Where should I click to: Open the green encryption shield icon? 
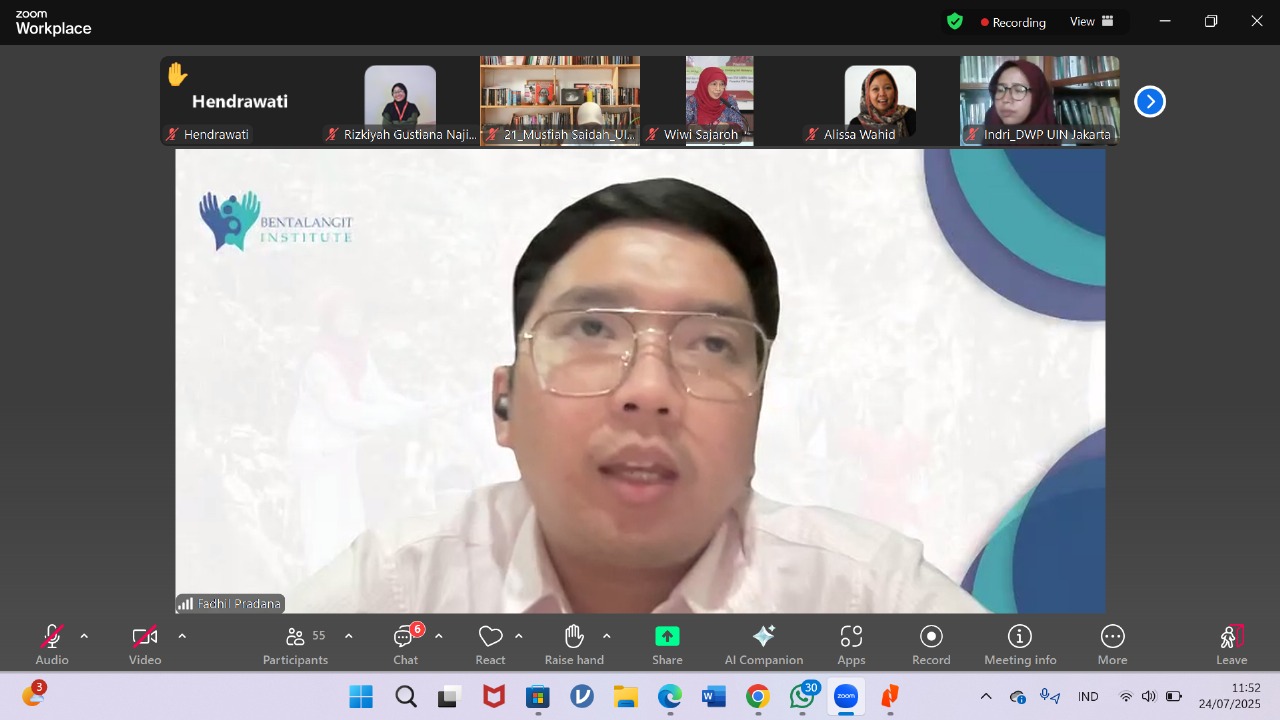[x=955, y=21]
